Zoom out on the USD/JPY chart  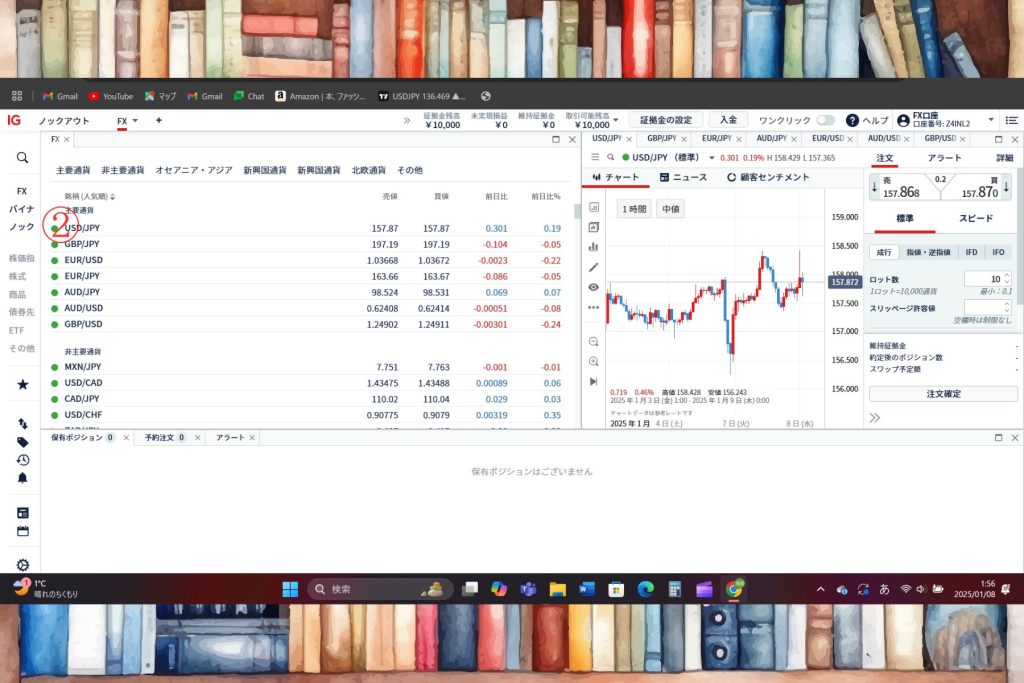594,341
